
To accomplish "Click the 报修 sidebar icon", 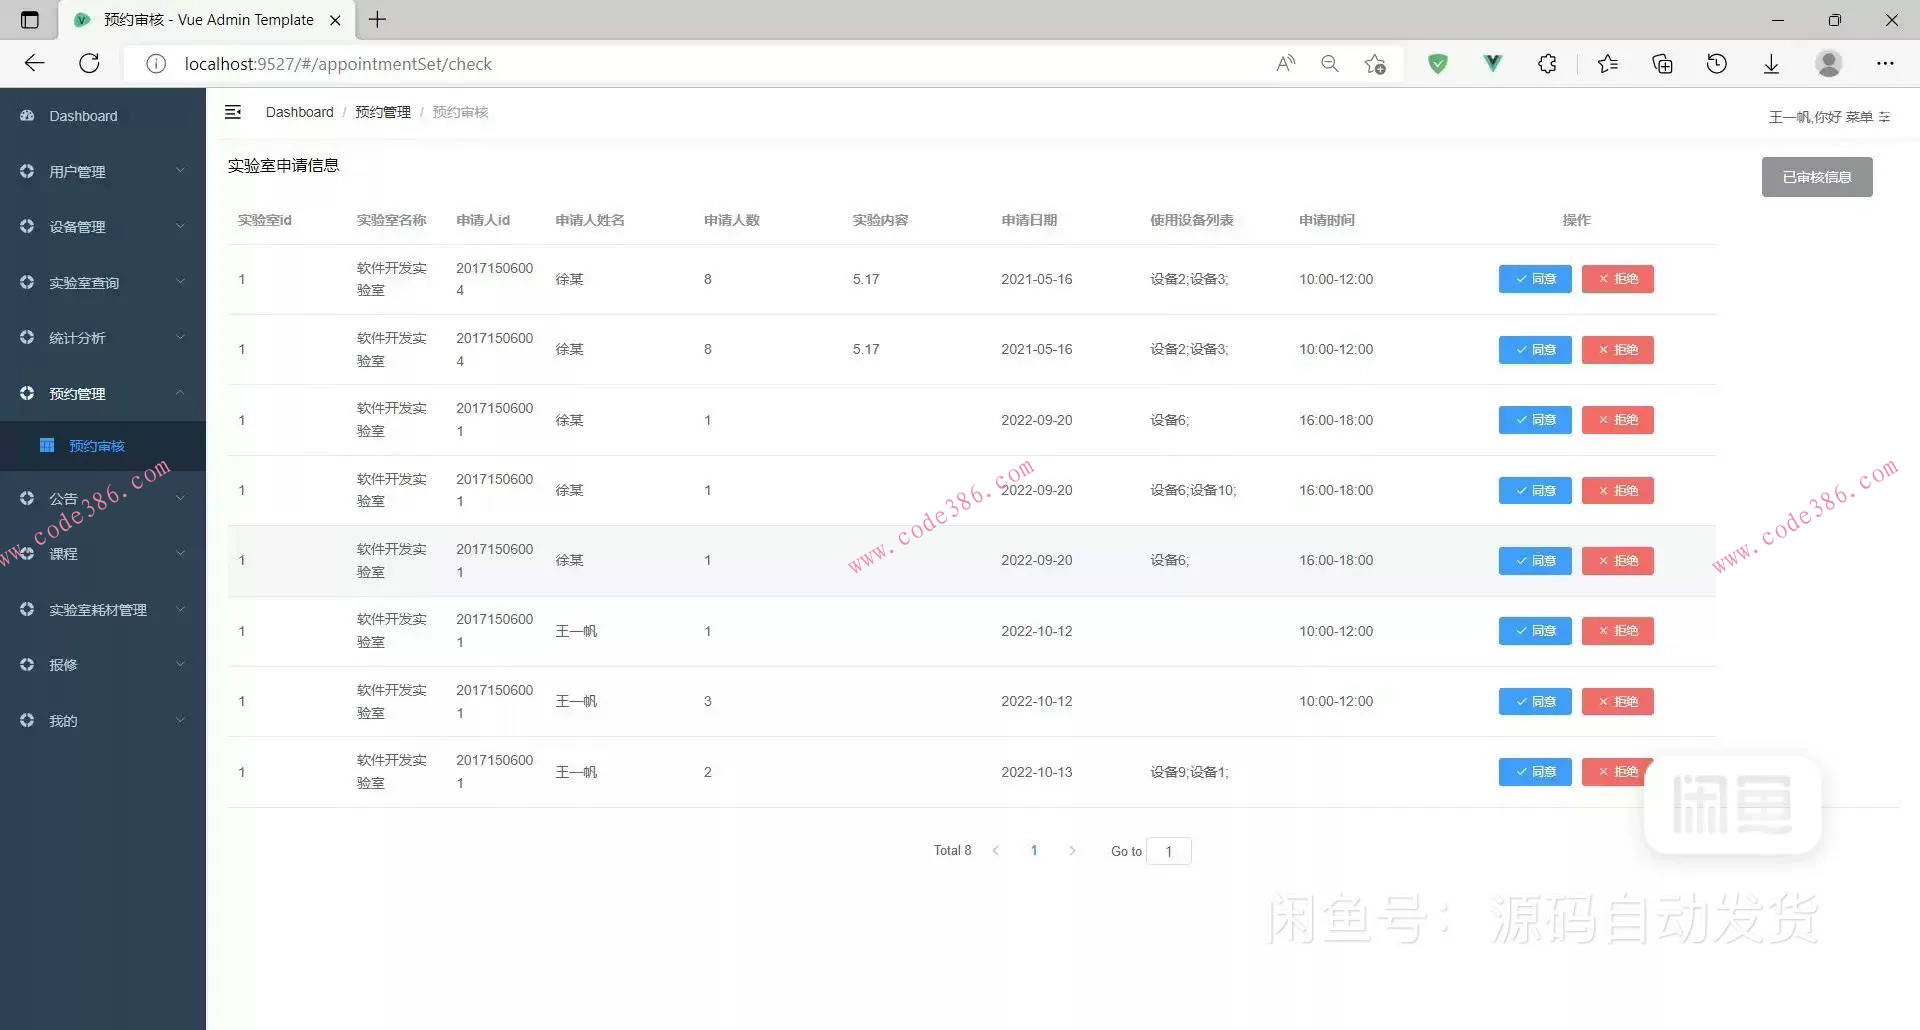I will pos(27,664).
